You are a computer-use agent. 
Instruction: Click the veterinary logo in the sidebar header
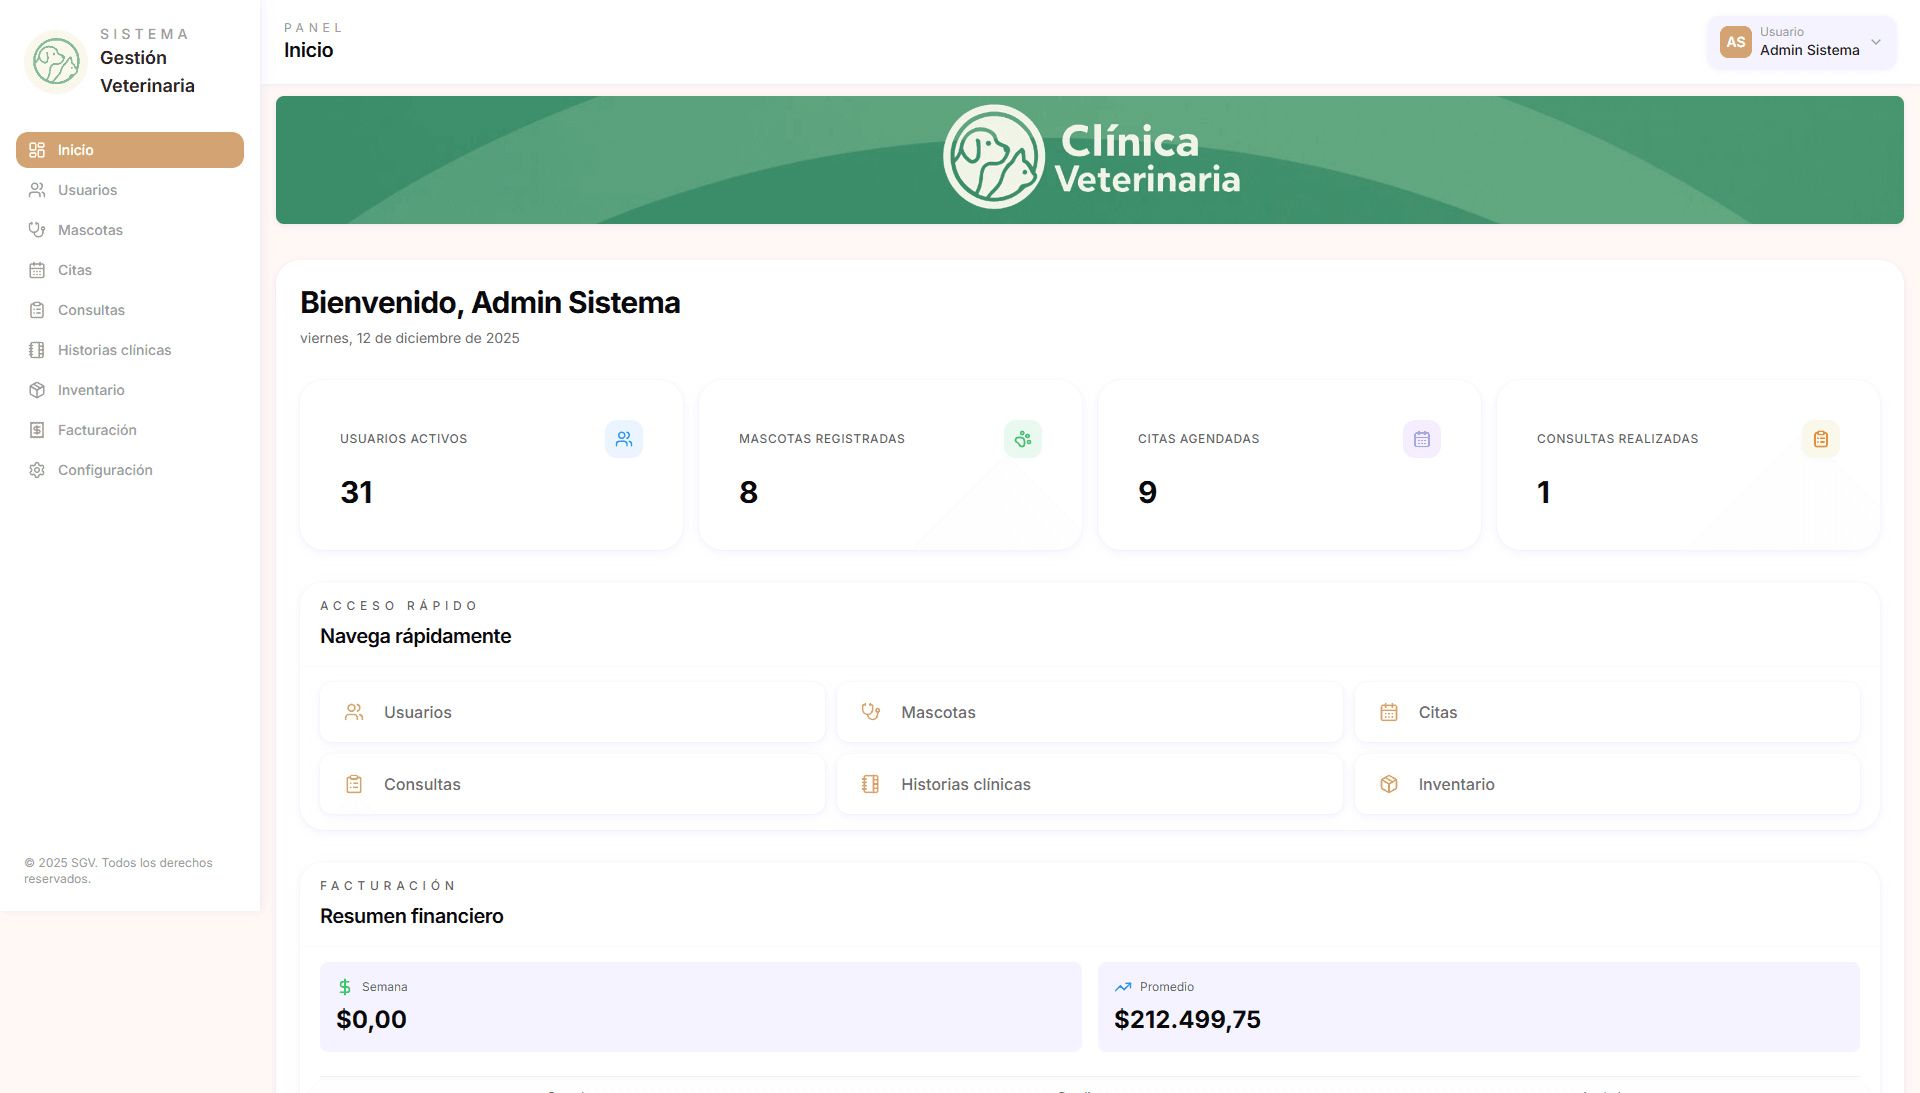pyautogui.click(x=56, y=62)
